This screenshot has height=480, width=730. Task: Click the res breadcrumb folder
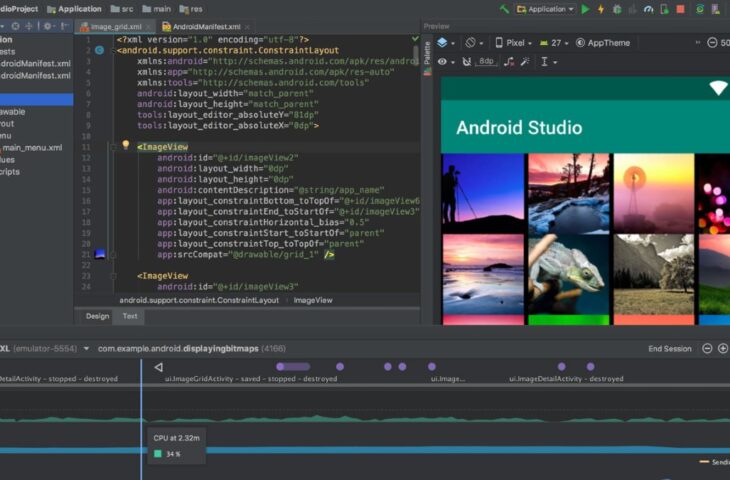(x=191, y=9)
